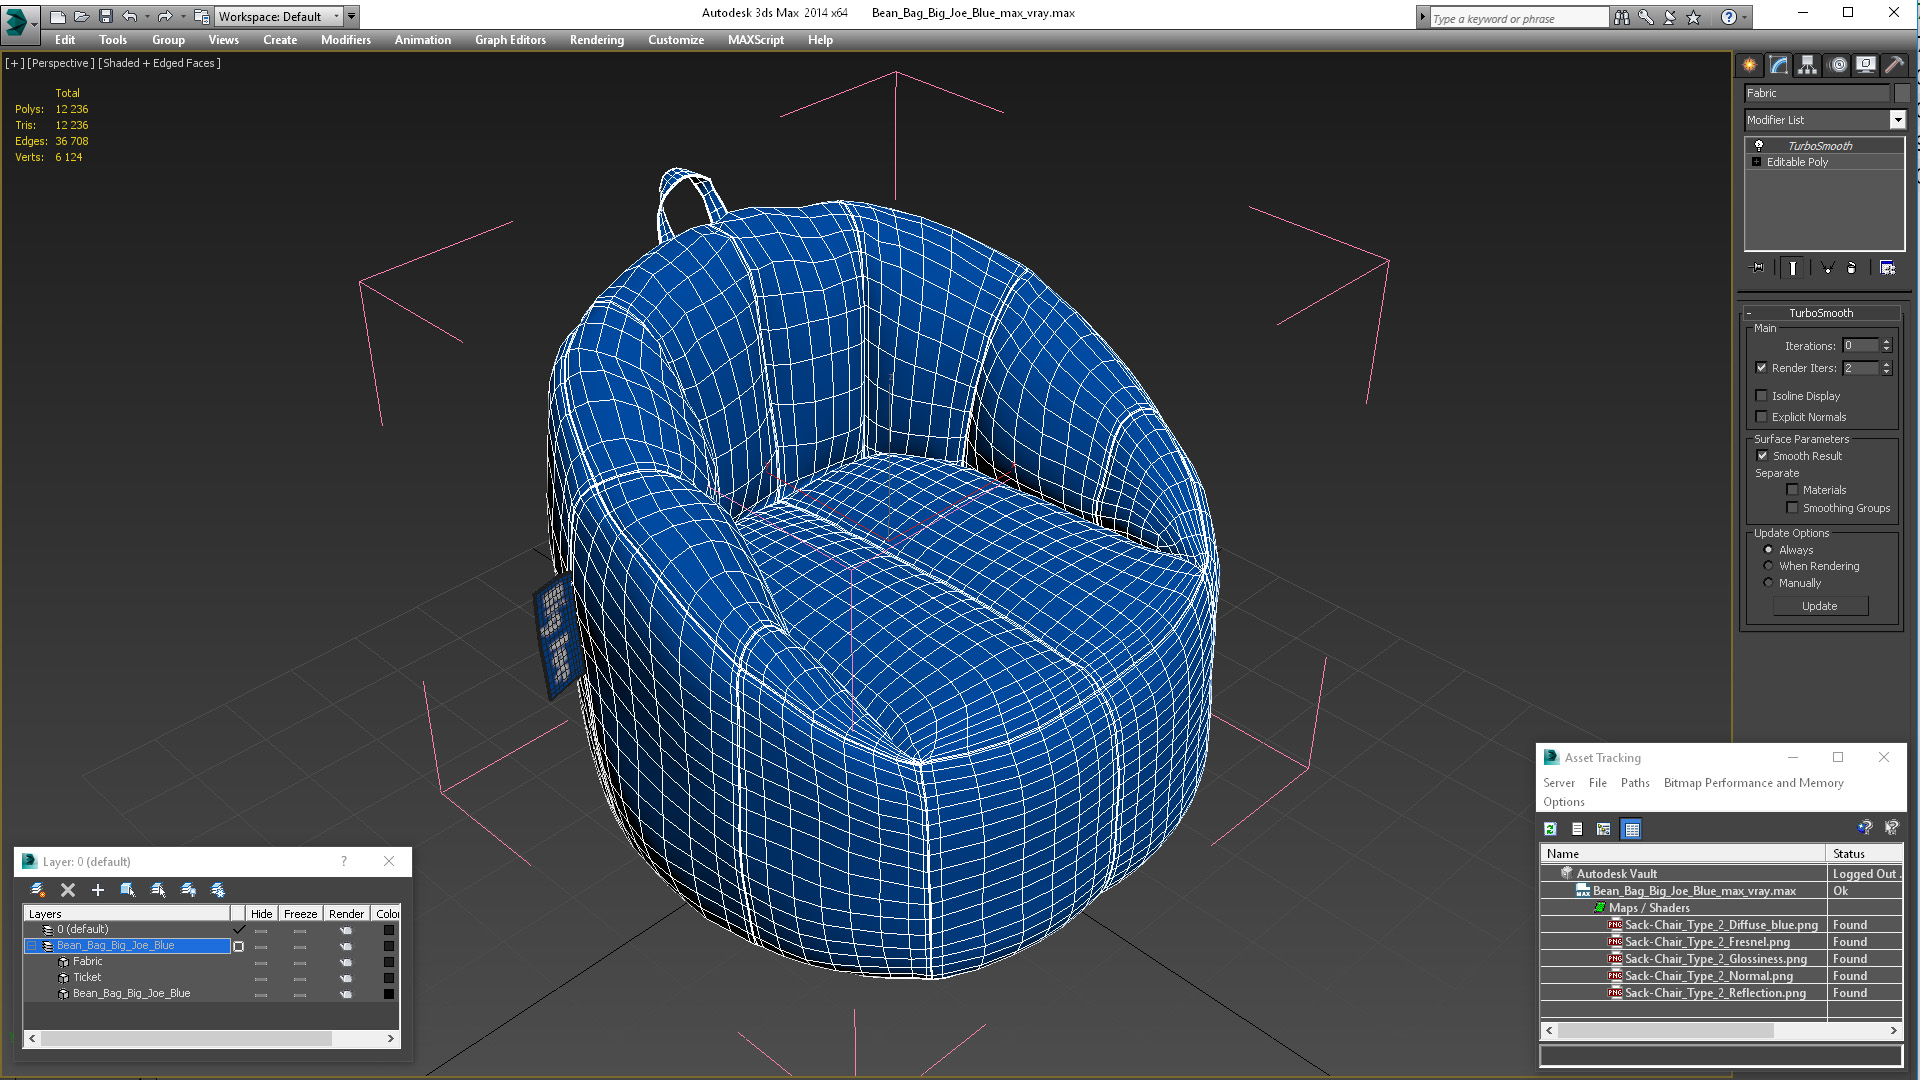Enable the Isoline Display checkbox
The width and height of the screenshot is (1920, 1080).
(1762, 396)
